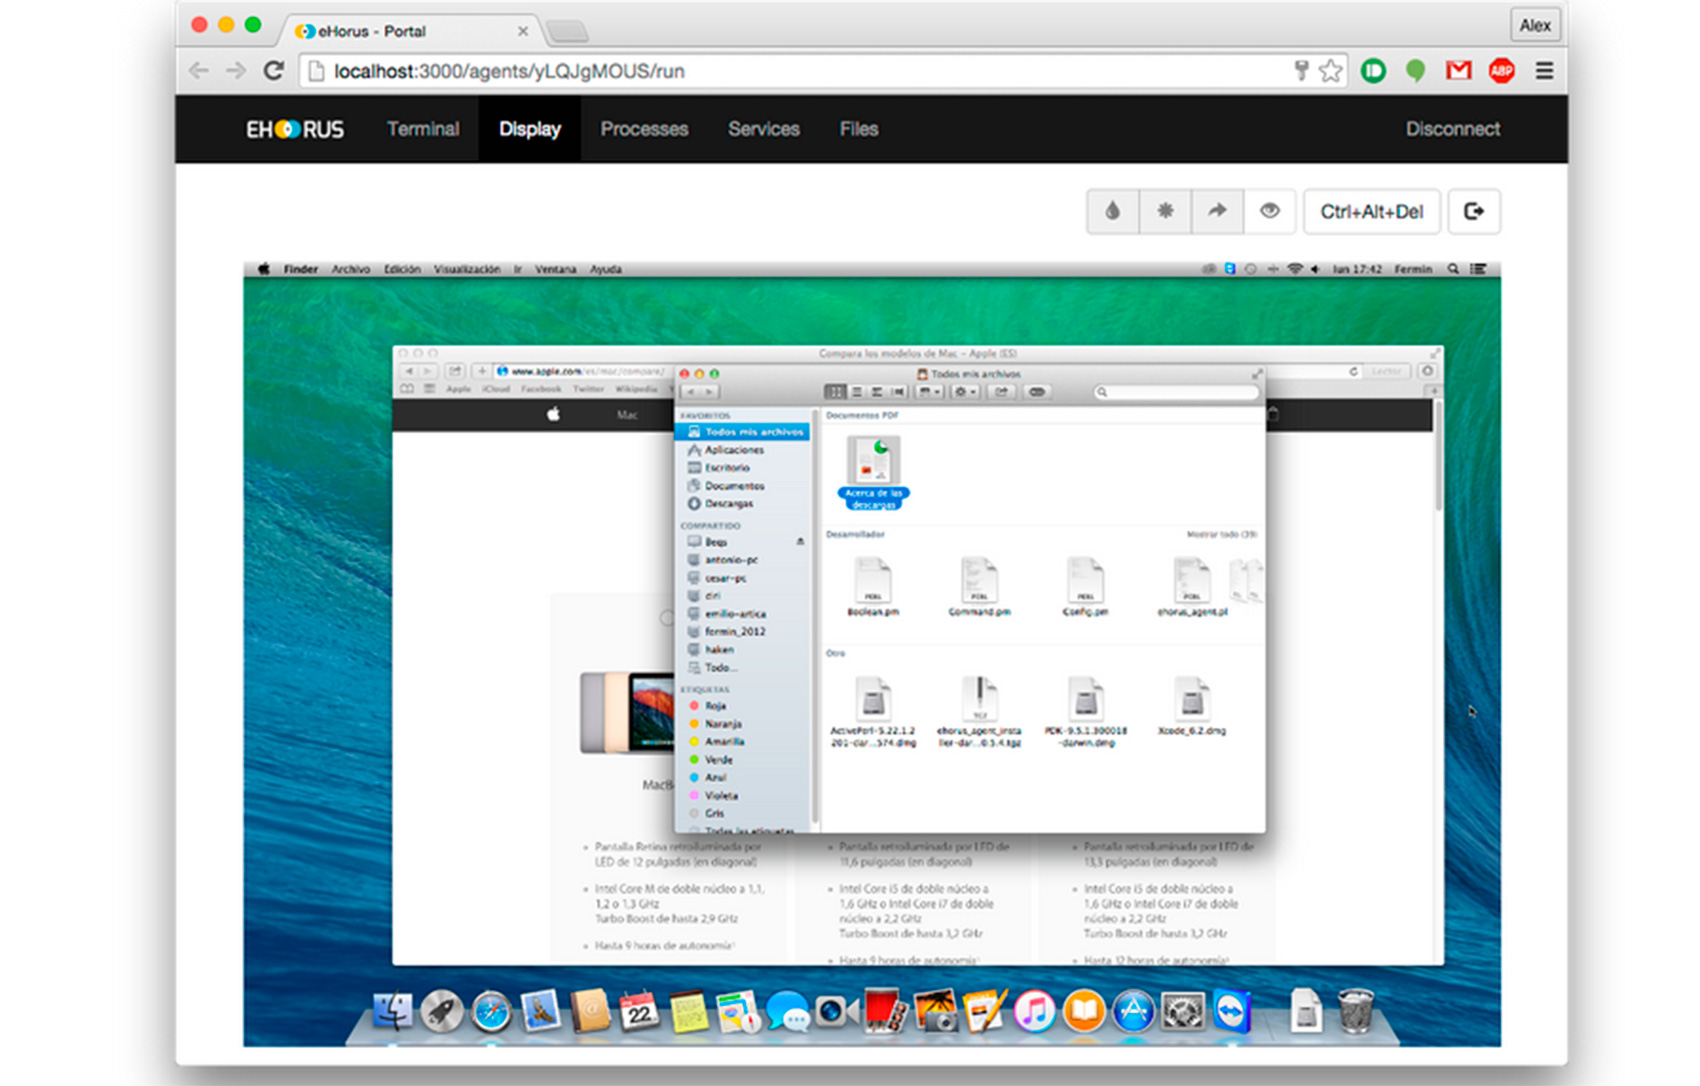The width and height of the screenshot is (1700, 1086).
Task: Reload the page in Chrome
Action: point(273,71)
